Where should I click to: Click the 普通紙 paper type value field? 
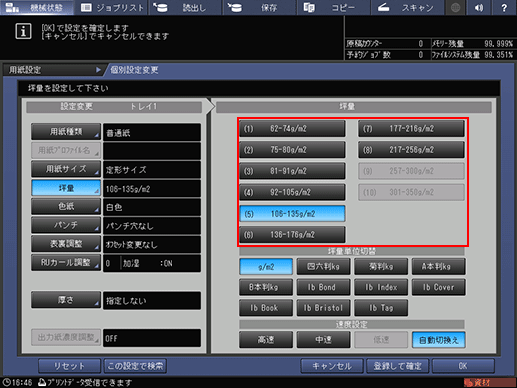point(152,132)
